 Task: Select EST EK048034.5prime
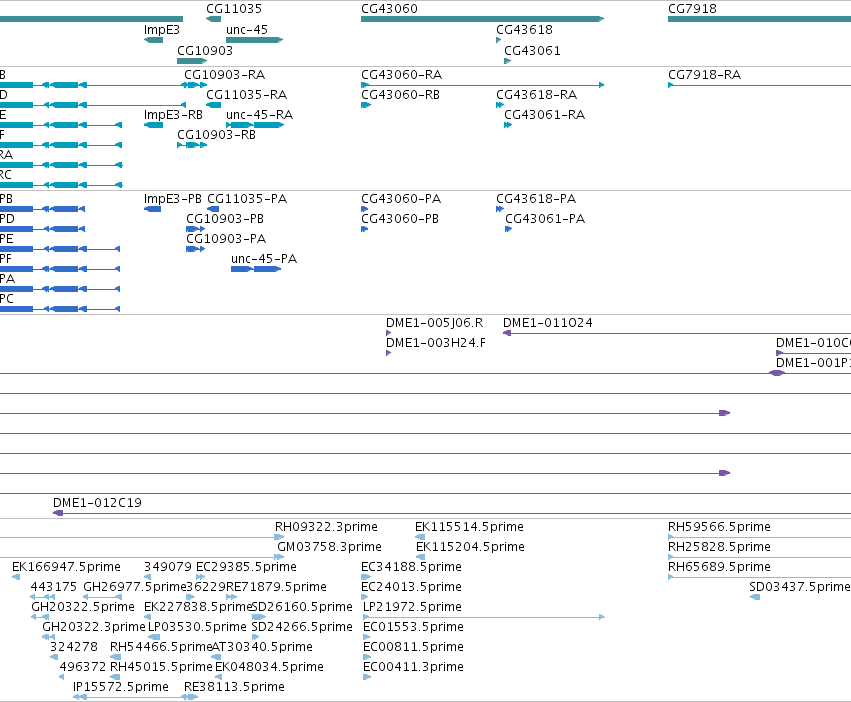(269, 667)
